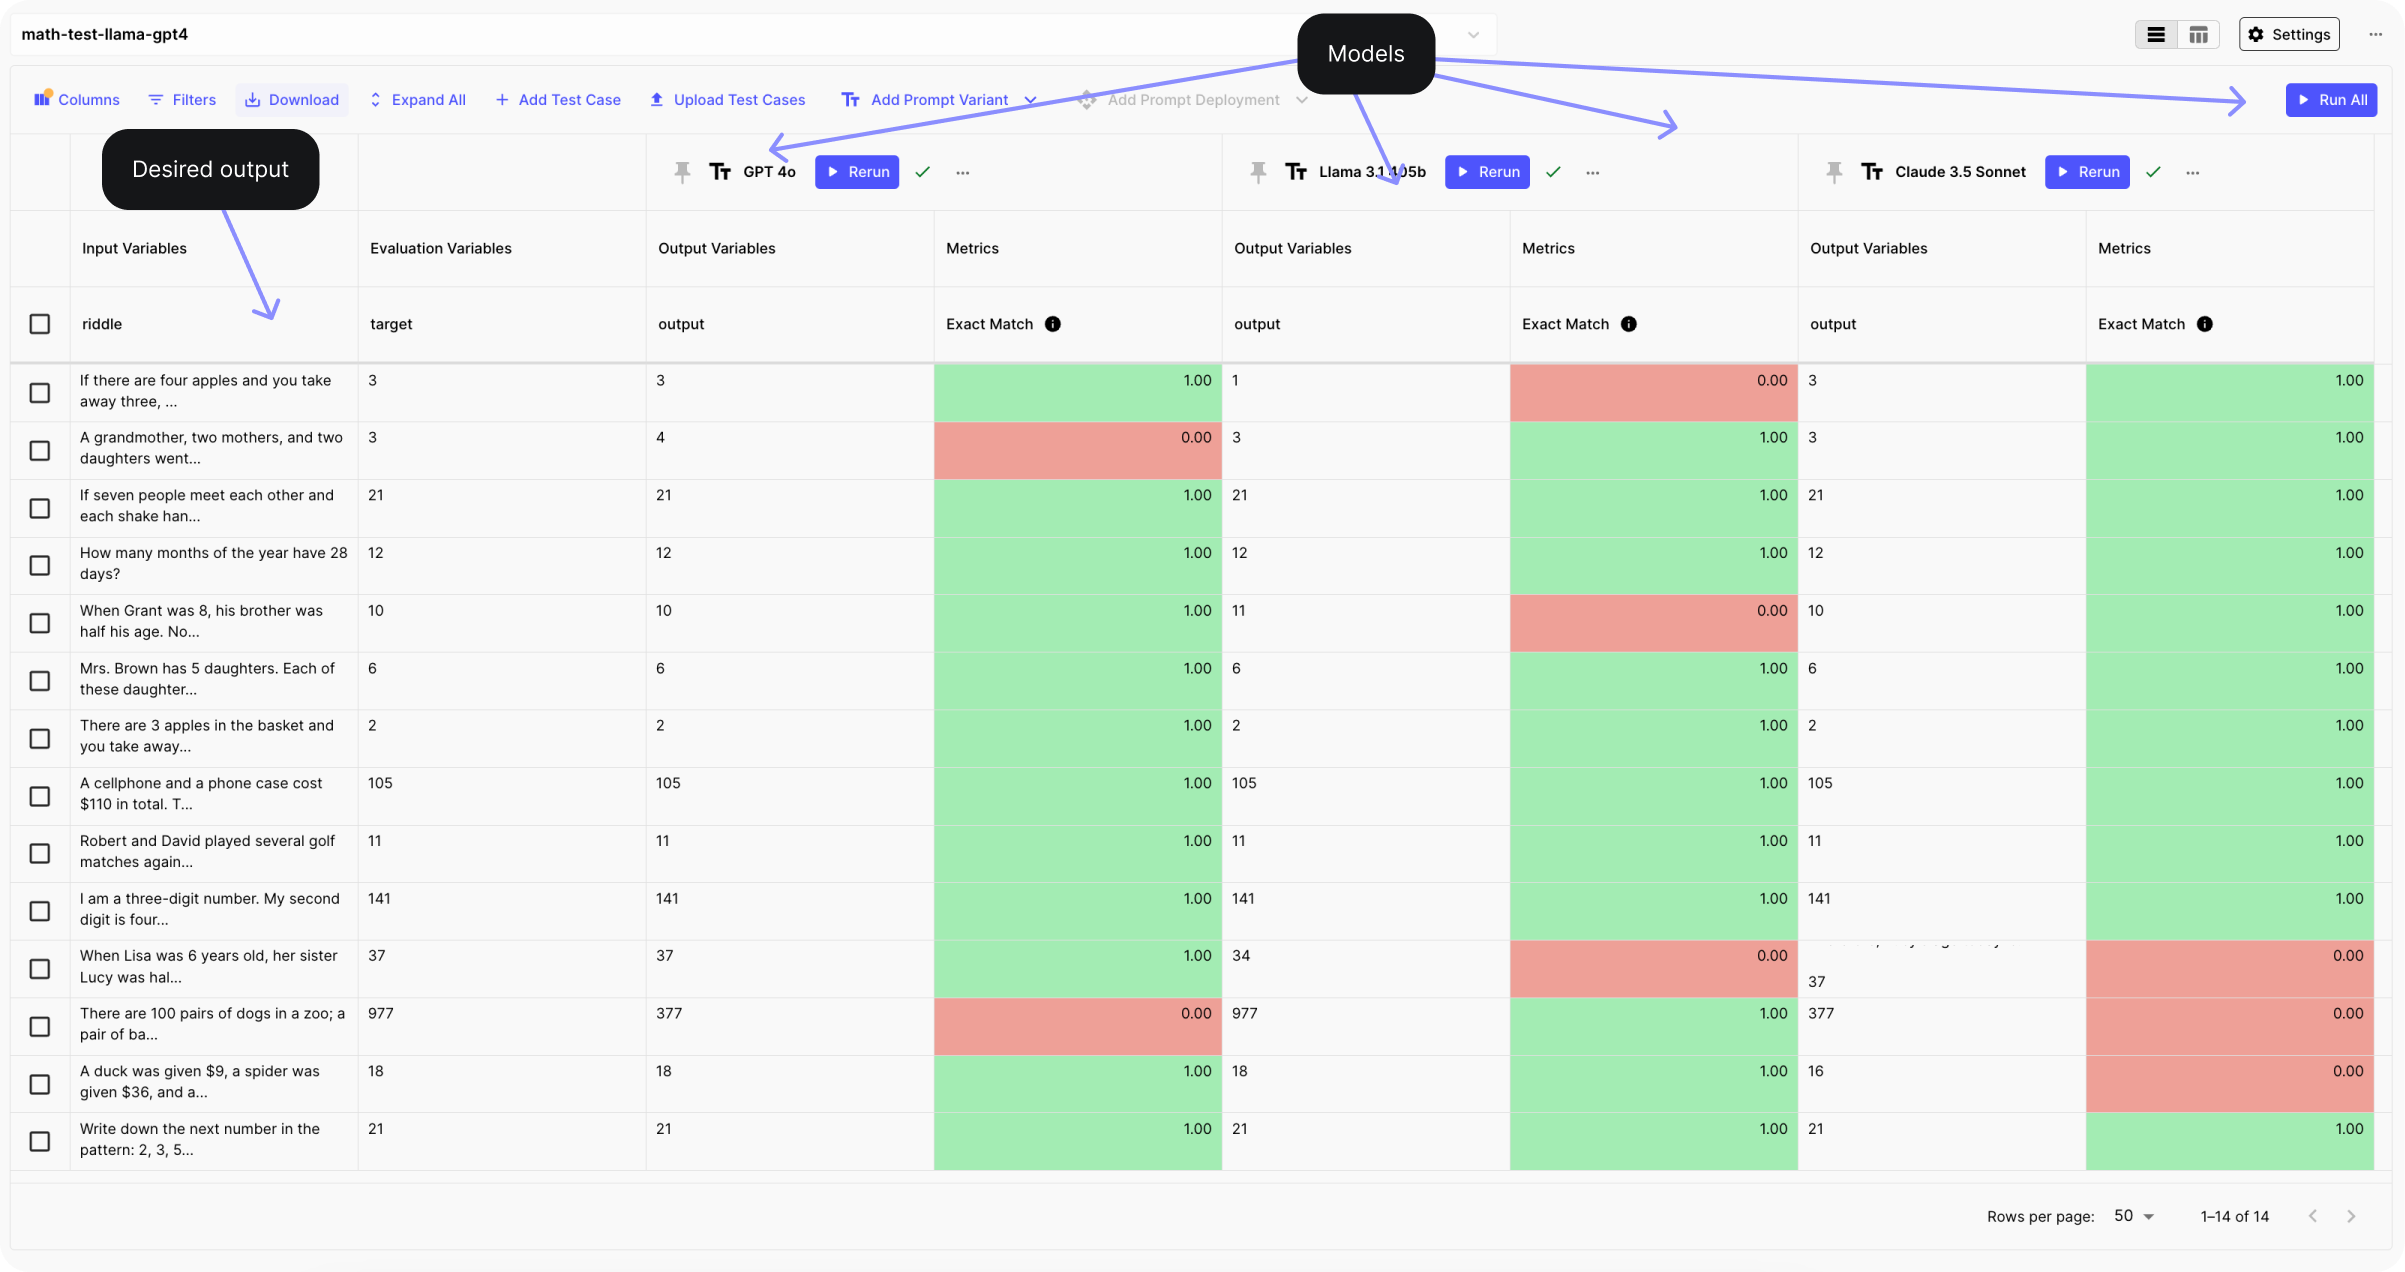This screenshot has height=1272, width=2405.
Task: Open the Columns menu
Action: (77, 100)
